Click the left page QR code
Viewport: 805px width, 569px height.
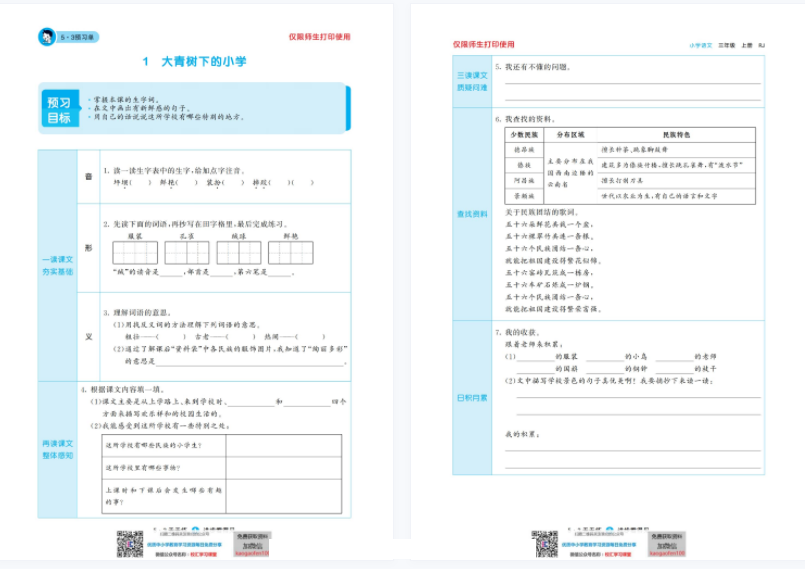130,544
